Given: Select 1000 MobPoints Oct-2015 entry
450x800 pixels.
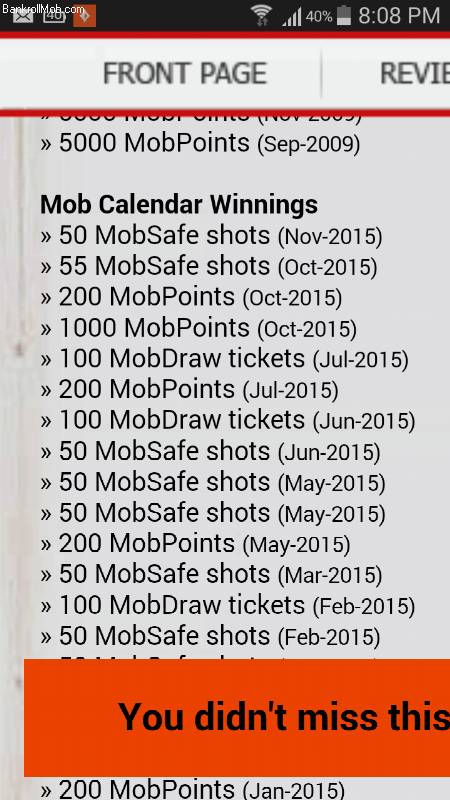Looking at the screenshot, I should [198, 328].
